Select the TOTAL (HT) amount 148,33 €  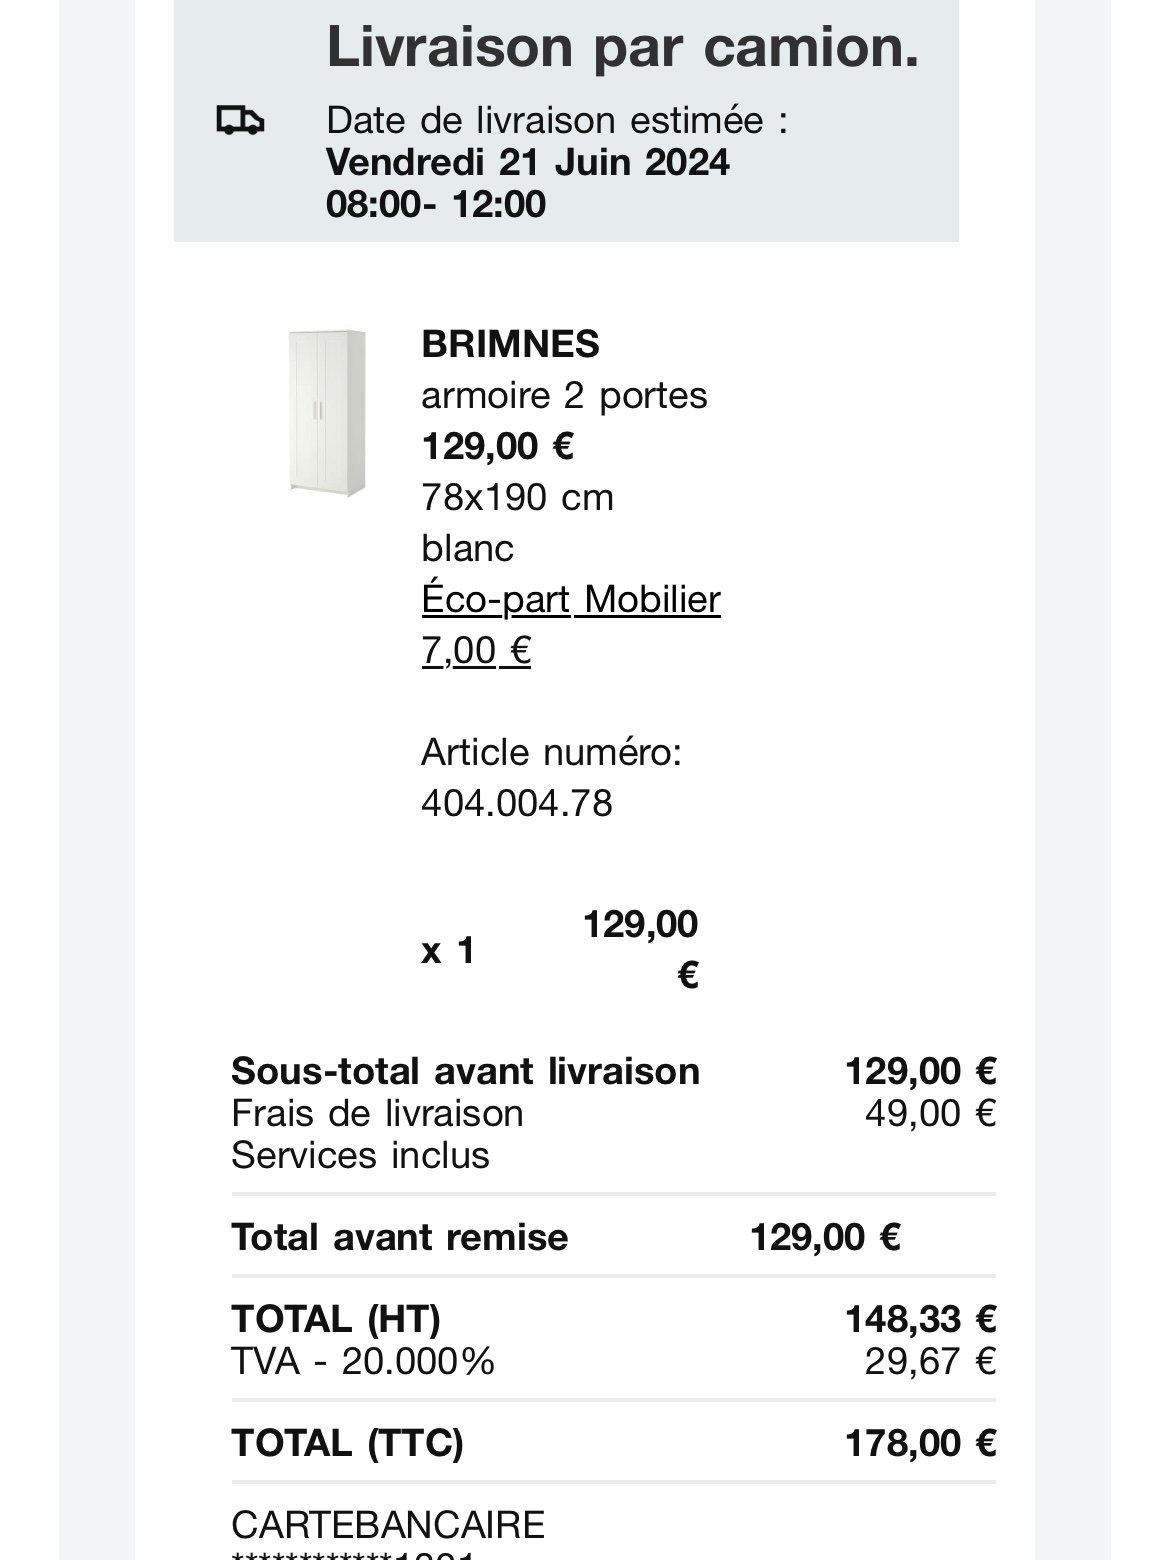point(920,1319)
